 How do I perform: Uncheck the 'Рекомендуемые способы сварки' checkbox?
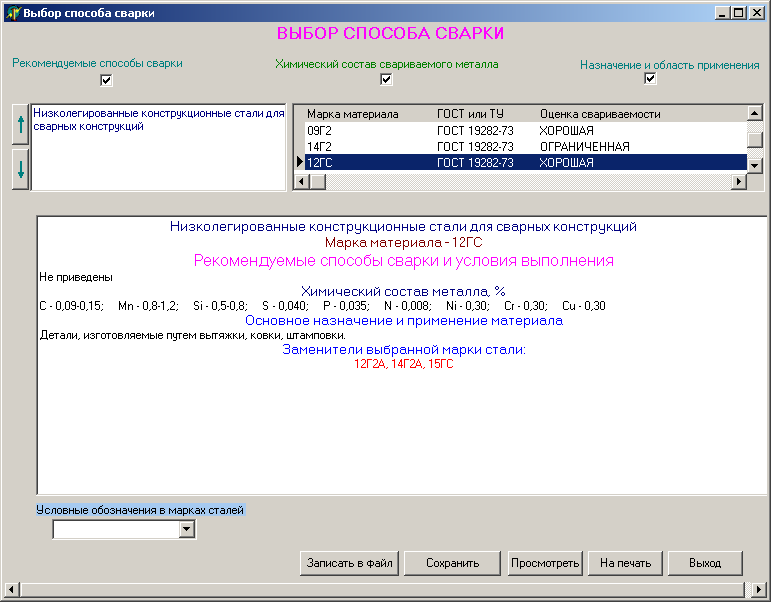coord(106,80)
